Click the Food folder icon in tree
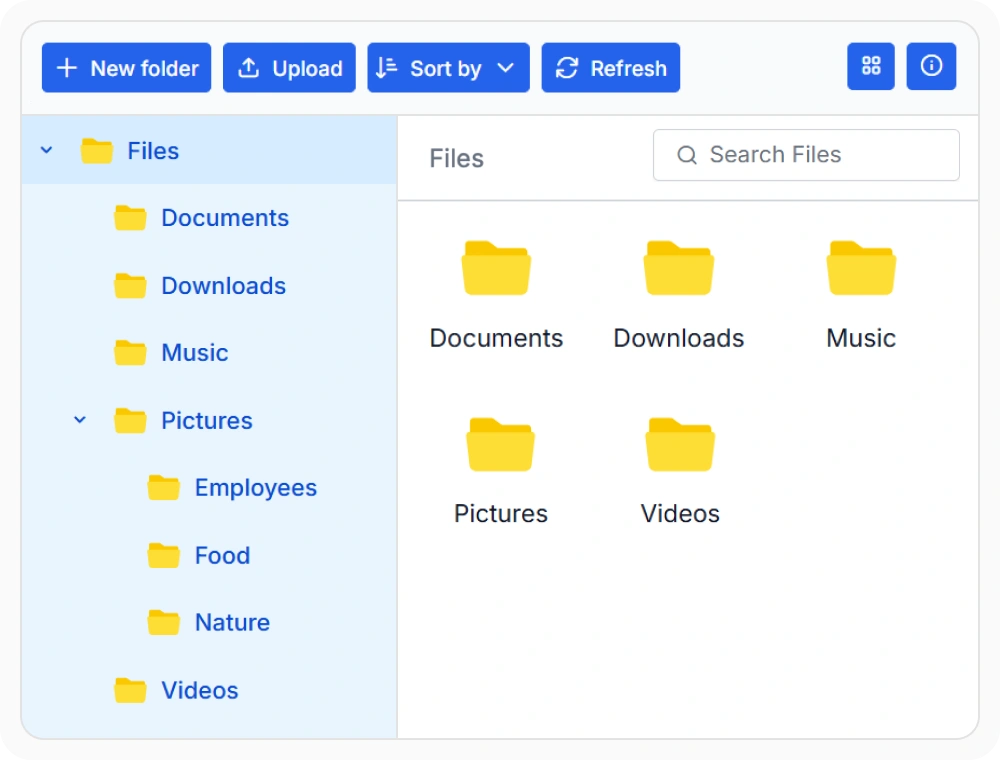This screenshot has width=1000, height=760. (x=163, y=555)
